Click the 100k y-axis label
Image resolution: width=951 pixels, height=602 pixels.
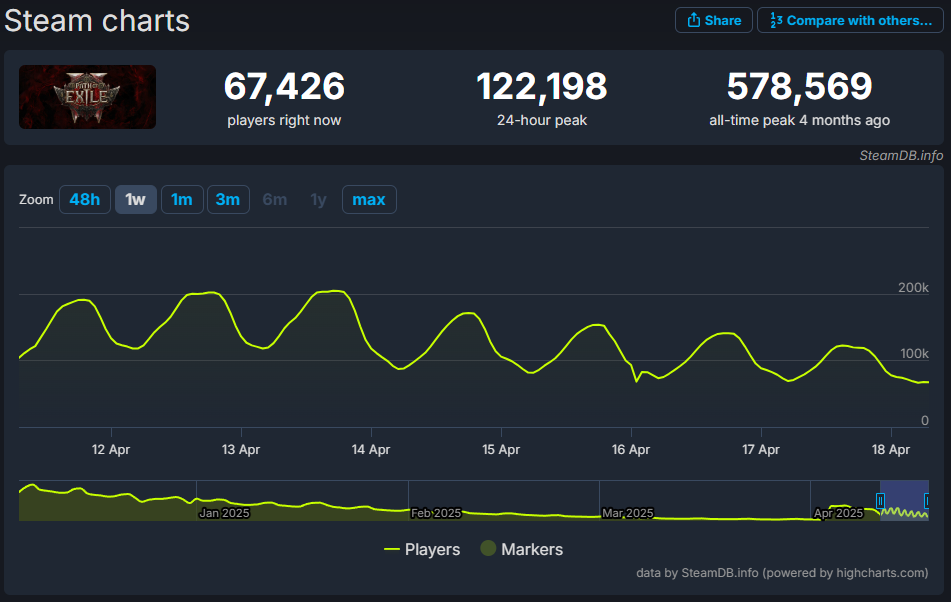point(914,353)
